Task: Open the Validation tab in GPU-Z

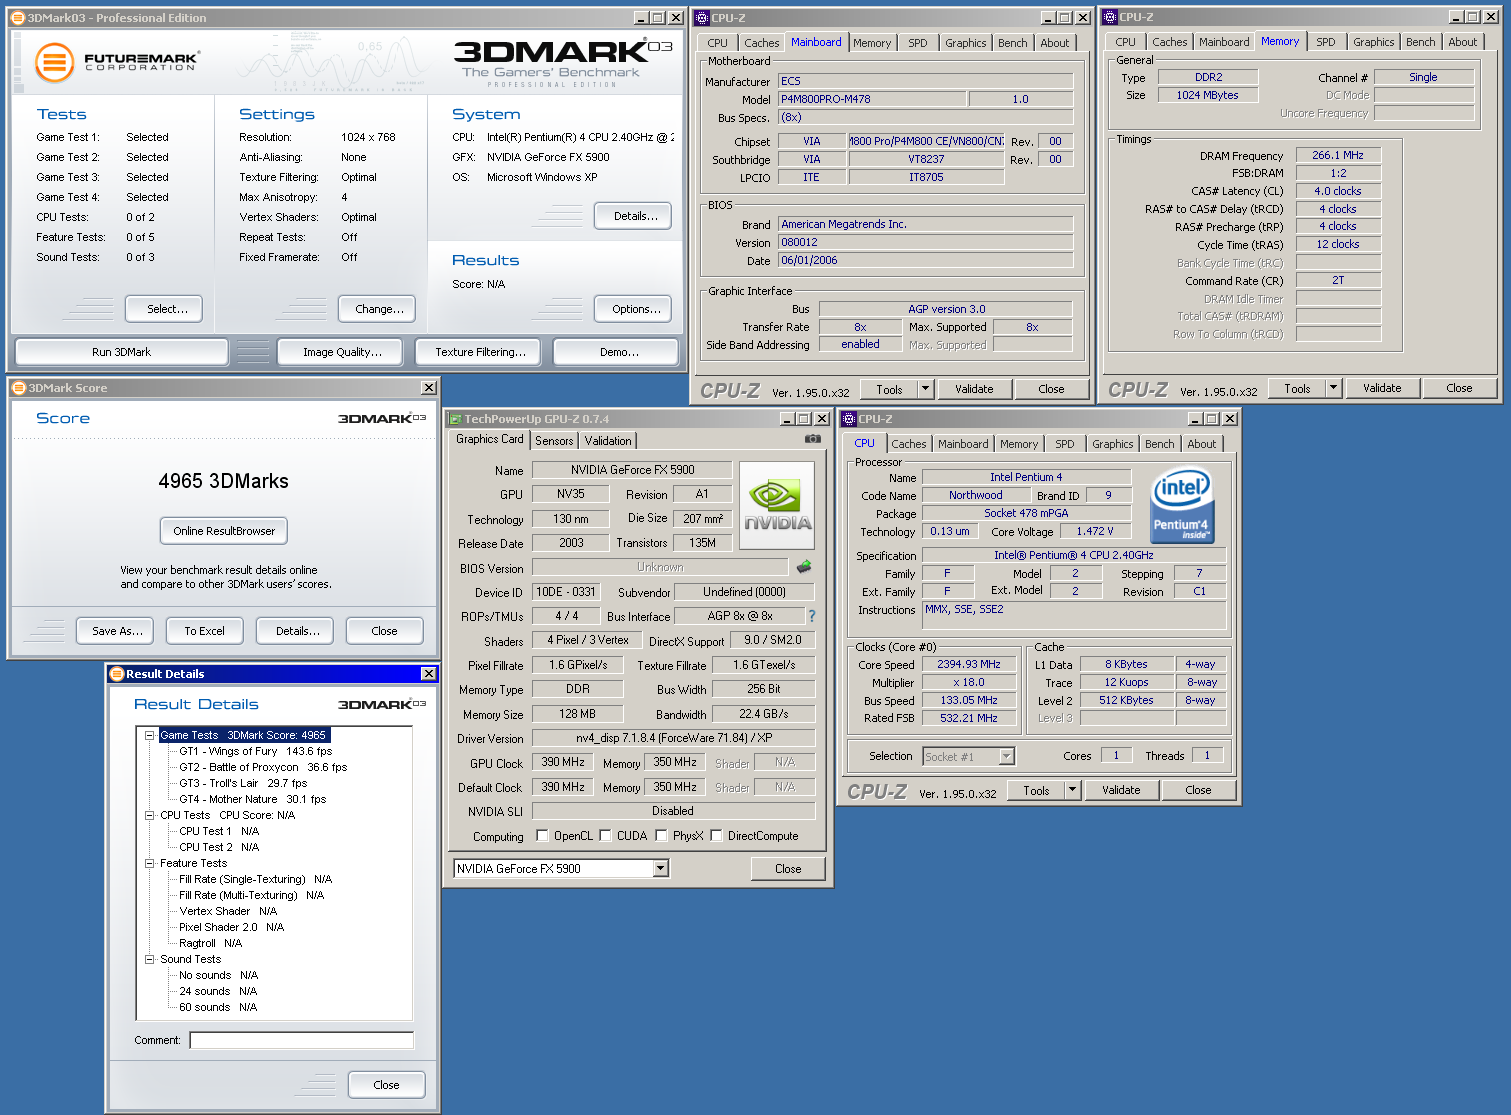Action: (608, 441)
